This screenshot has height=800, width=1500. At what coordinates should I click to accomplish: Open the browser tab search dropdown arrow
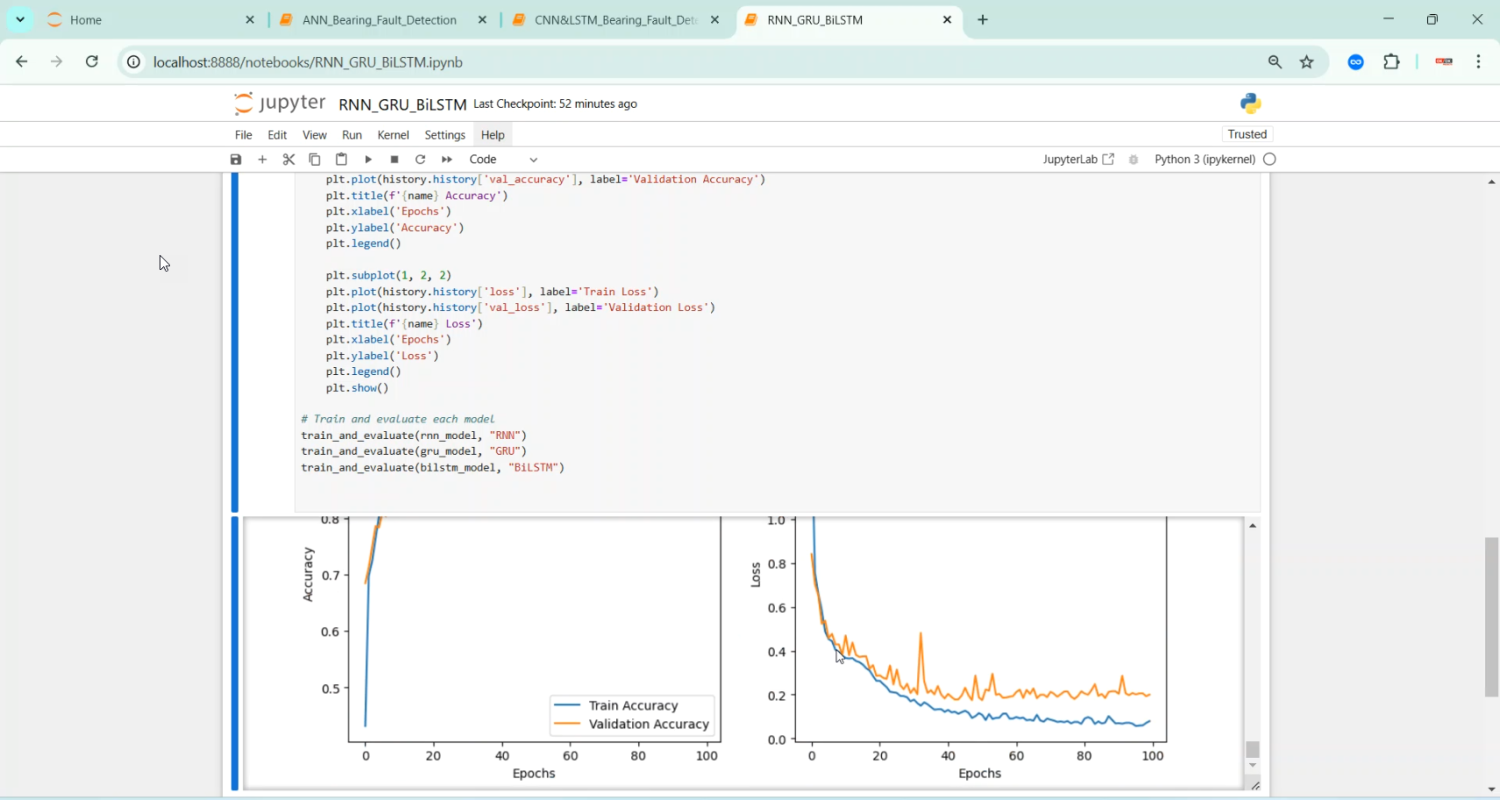20,20
